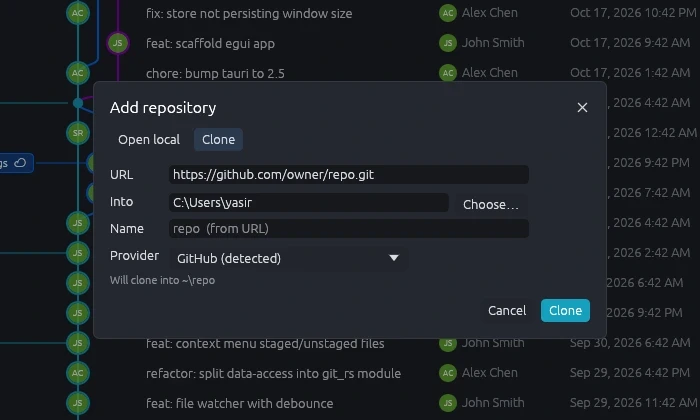Click author name Alex Chen on top row

click(x=490, y=13)
